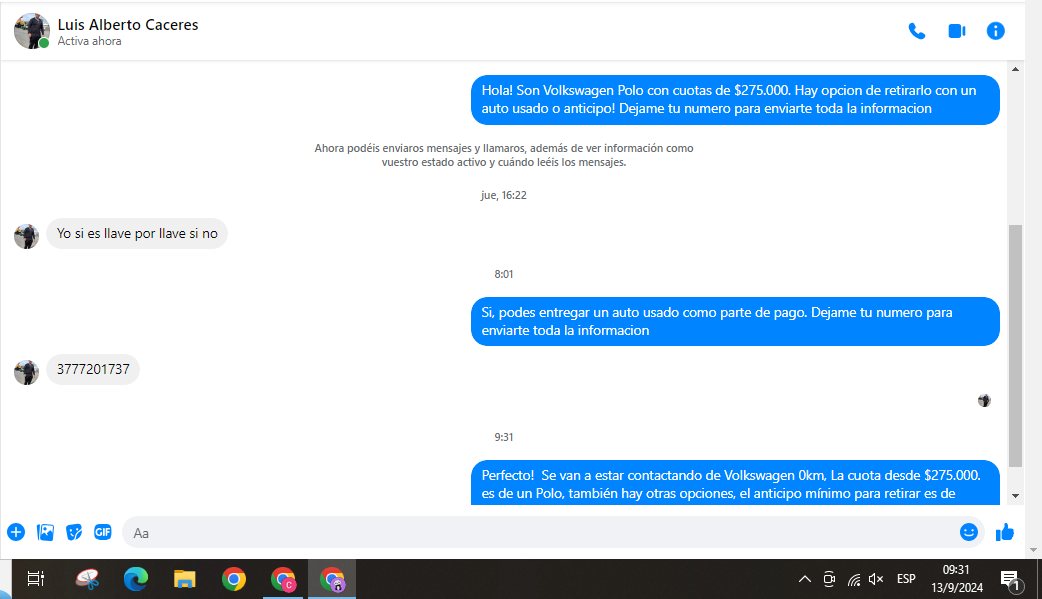This screenshot has height=599, width=1042.
Task: Click the chat scrollbar down arrow
Action: [1015, 496]
